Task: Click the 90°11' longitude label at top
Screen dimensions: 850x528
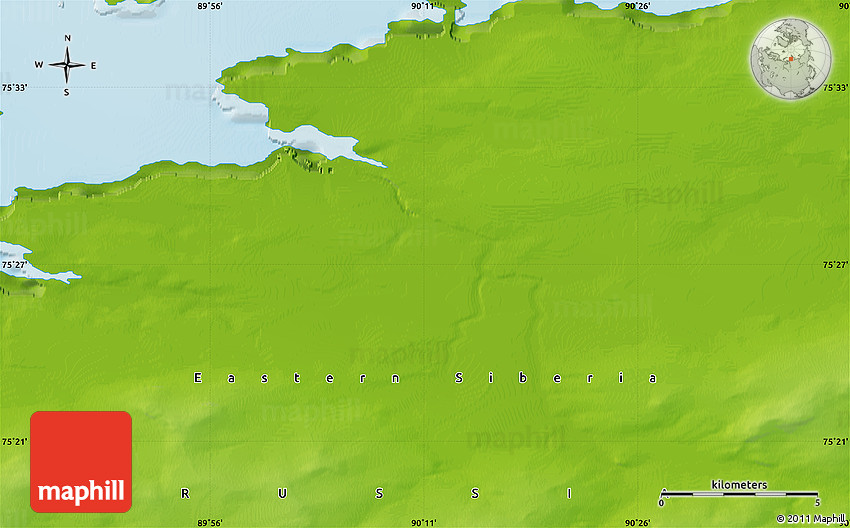Action: 423,6
